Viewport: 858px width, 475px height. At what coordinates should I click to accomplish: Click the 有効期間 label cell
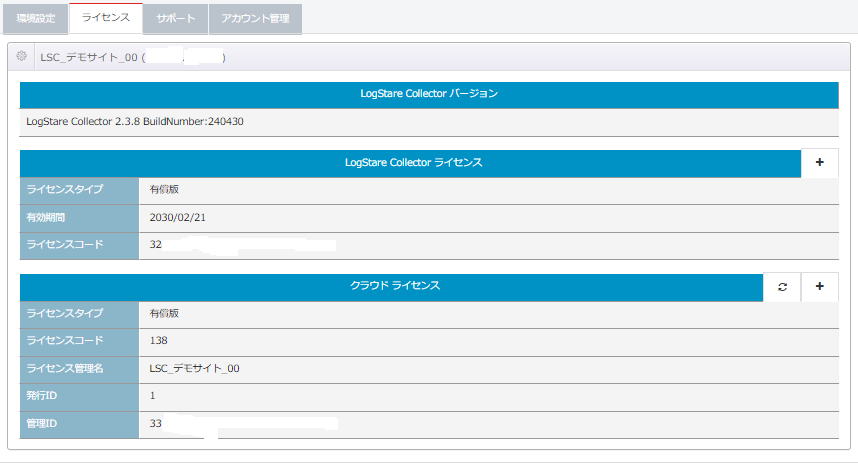(79, 218)
